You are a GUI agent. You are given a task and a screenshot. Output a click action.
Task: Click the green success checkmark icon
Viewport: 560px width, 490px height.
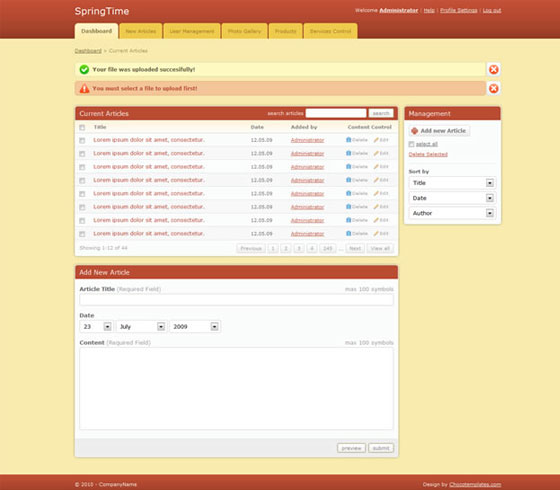click(84, 69)
